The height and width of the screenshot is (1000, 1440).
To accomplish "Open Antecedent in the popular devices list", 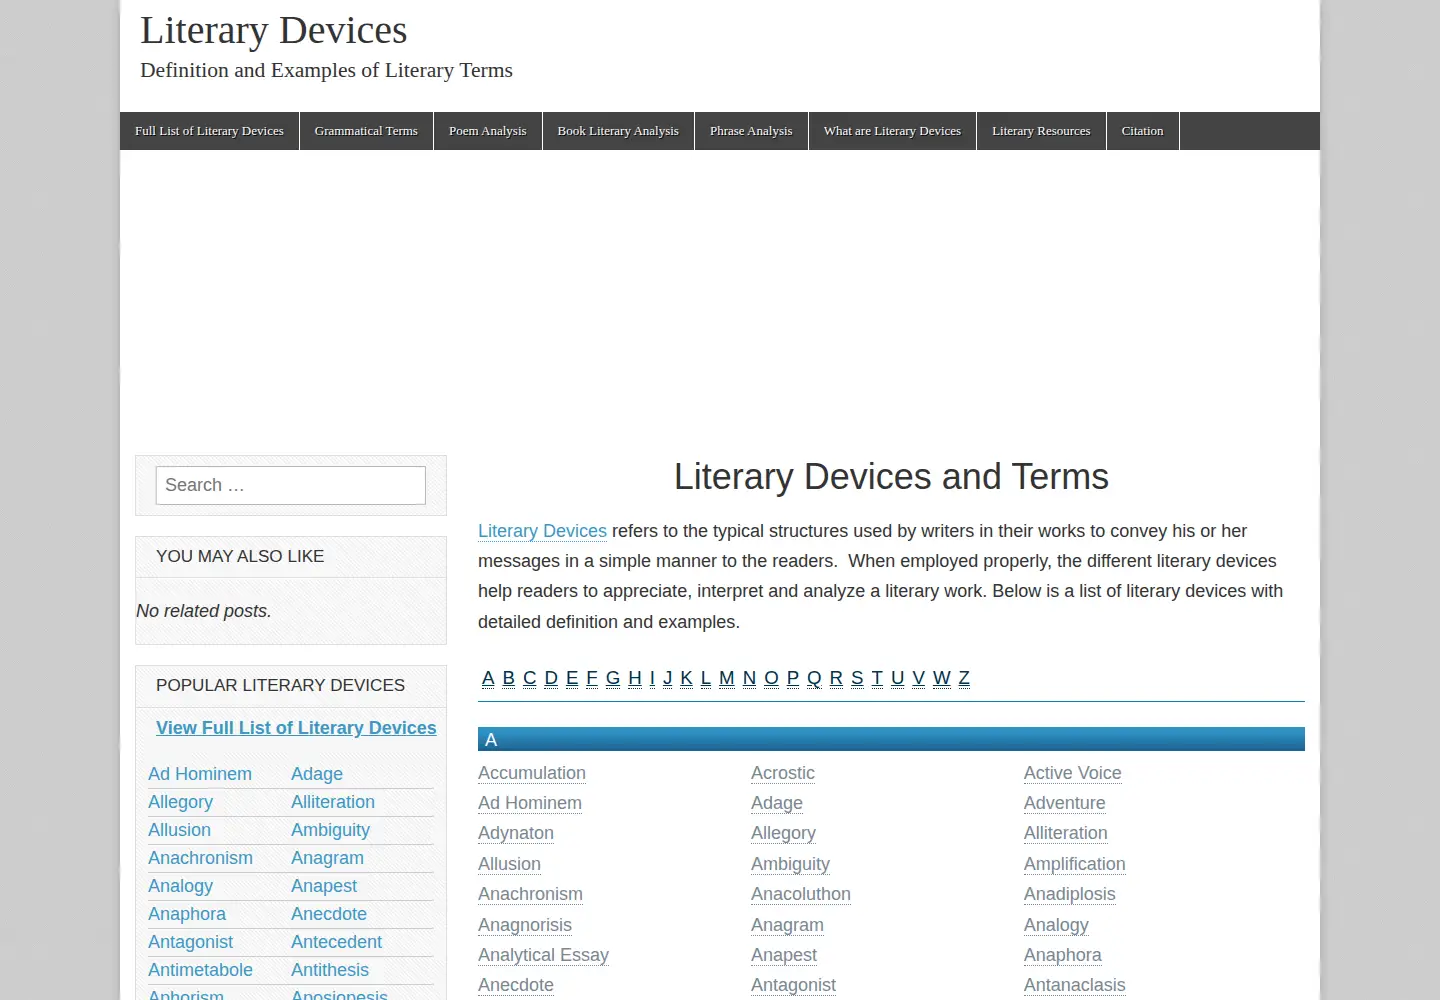I will point(336,942).
